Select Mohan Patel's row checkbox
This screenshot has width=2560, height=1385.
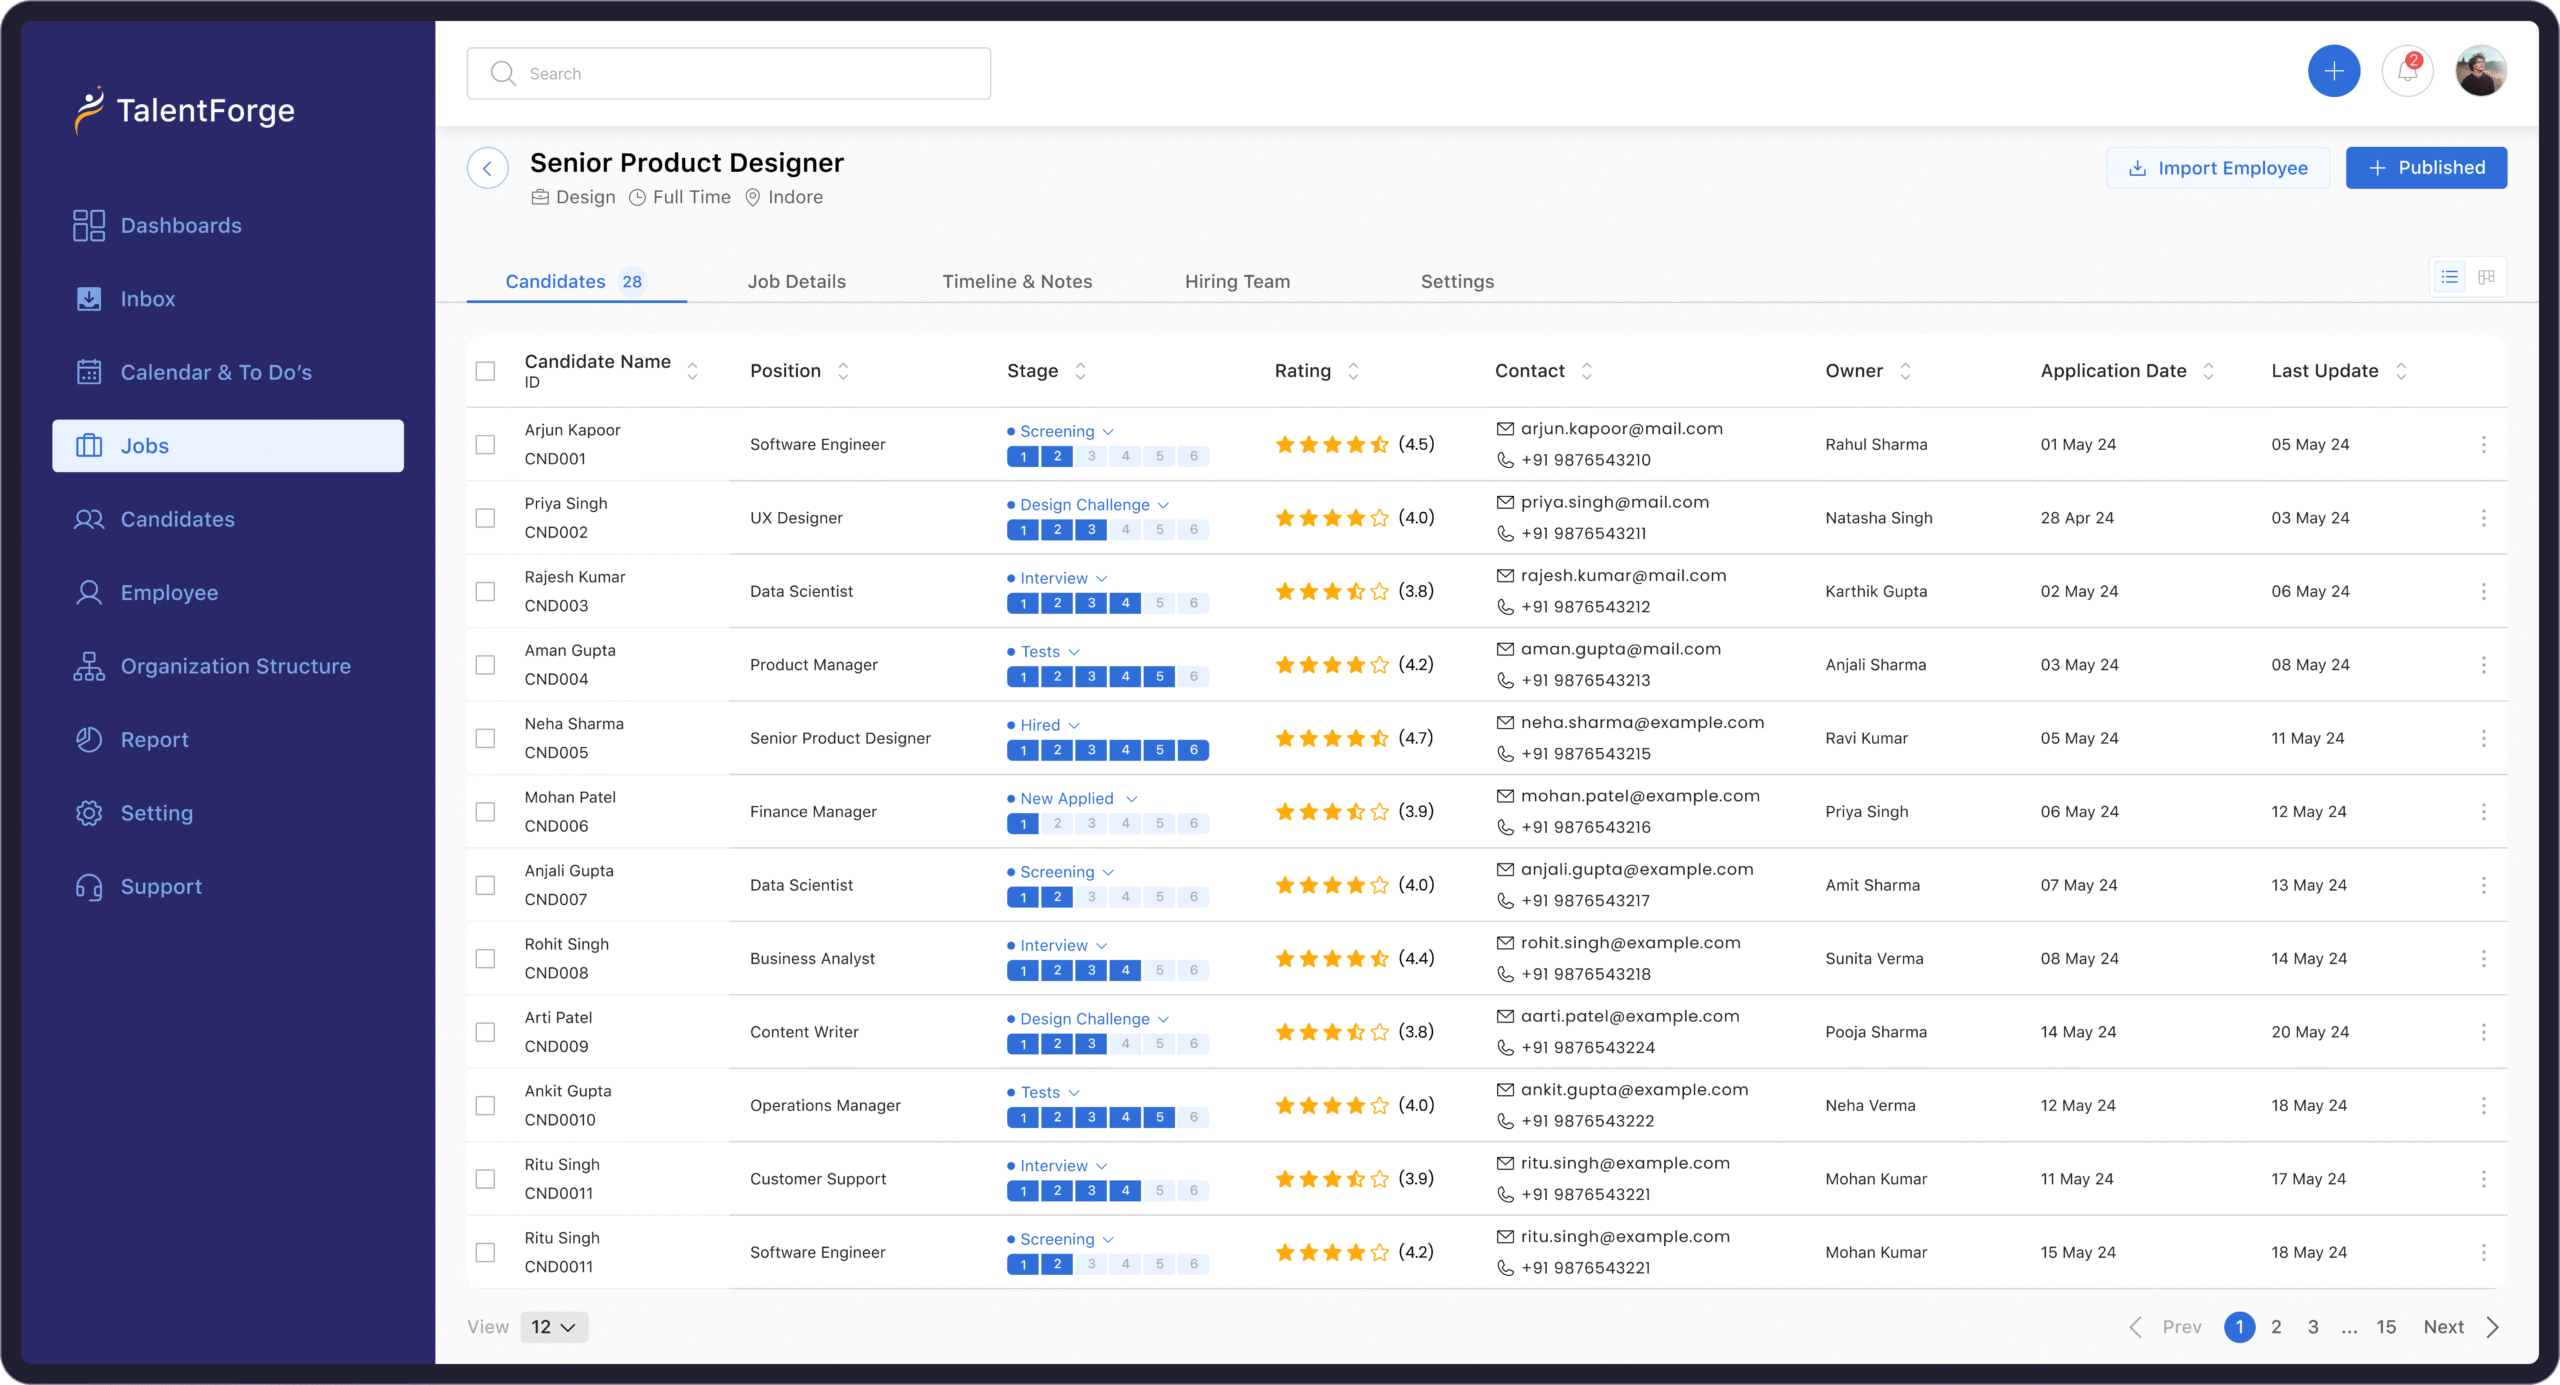pyautogui.click(x=485, y=812)
